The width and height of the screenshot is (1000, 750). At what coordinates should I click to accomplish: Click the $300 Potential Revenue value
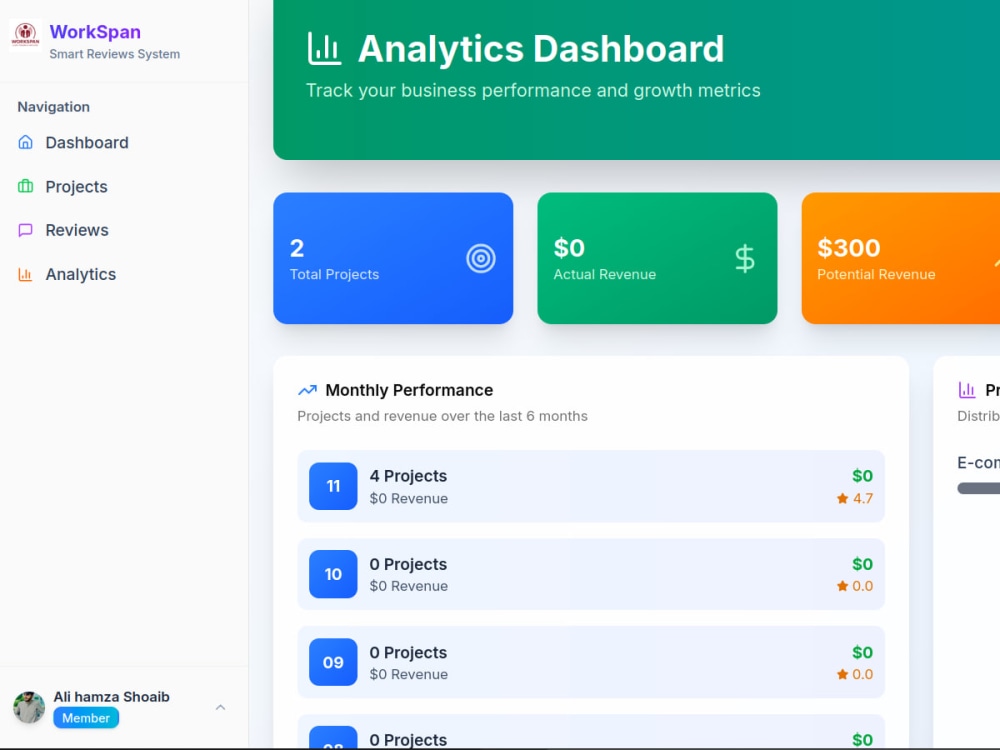tap(849, 247)
